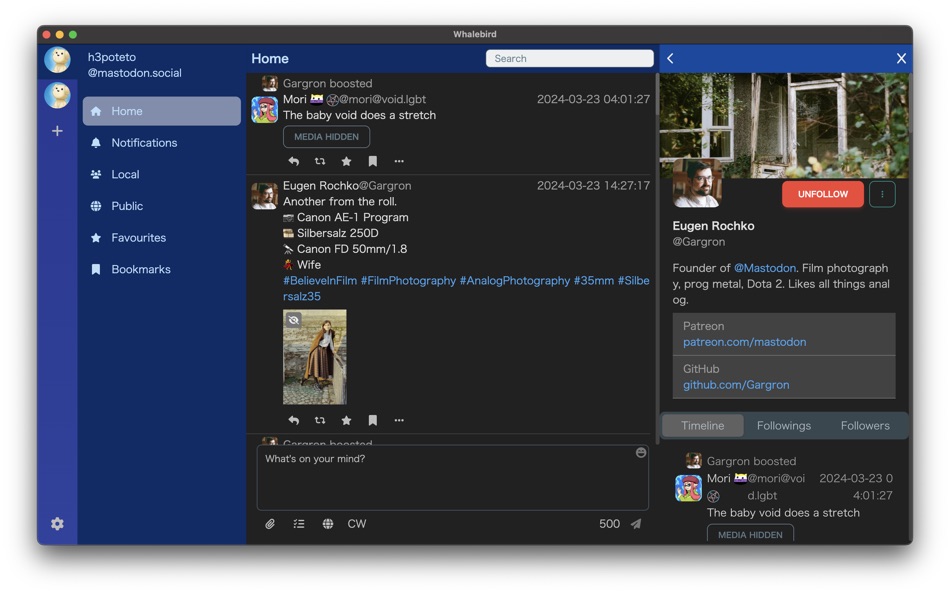Bookmark Mori's baby void post in Home
Viewport: 950px width, 594px height.
point(373,161)
